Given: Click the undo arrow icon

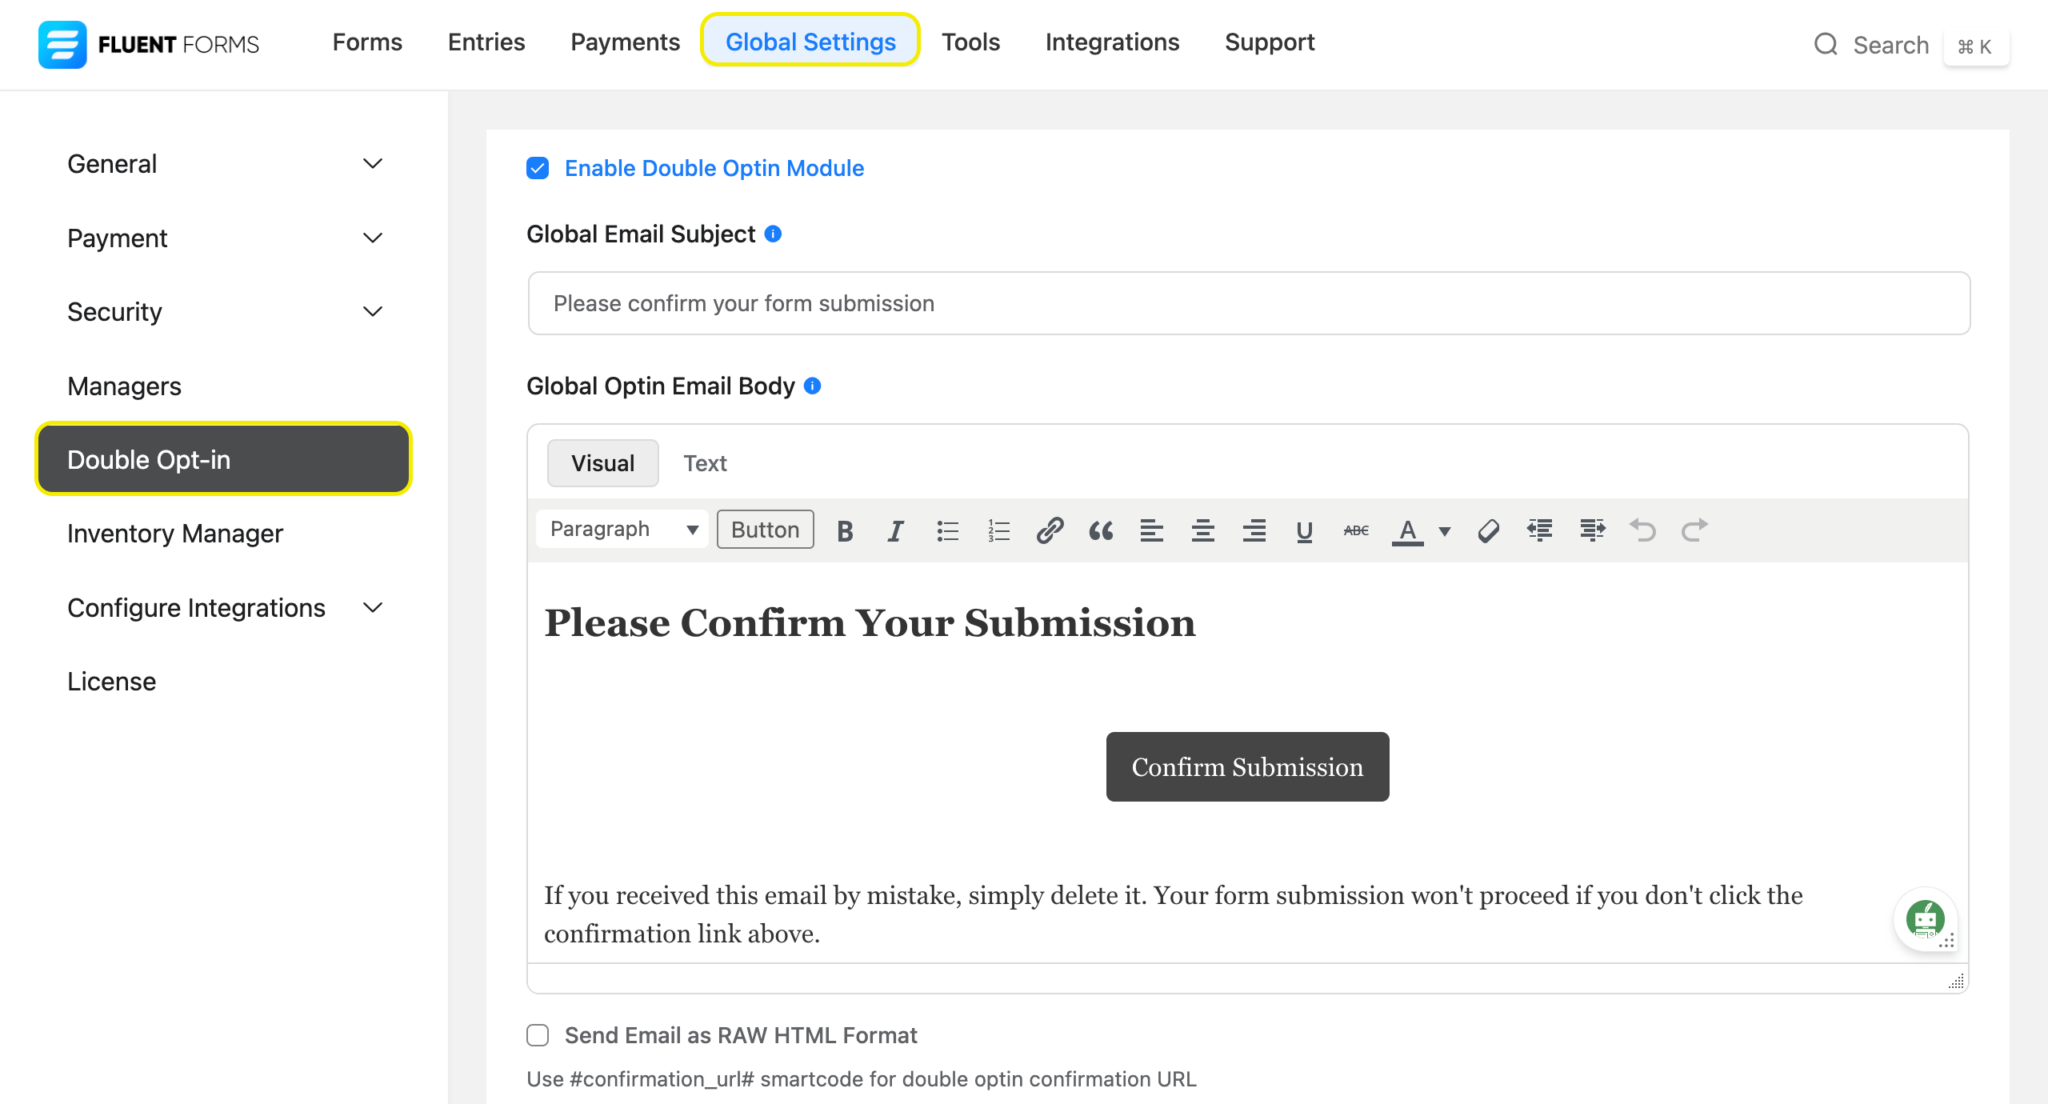Looking at the screenshot, I should (1642, 530).
